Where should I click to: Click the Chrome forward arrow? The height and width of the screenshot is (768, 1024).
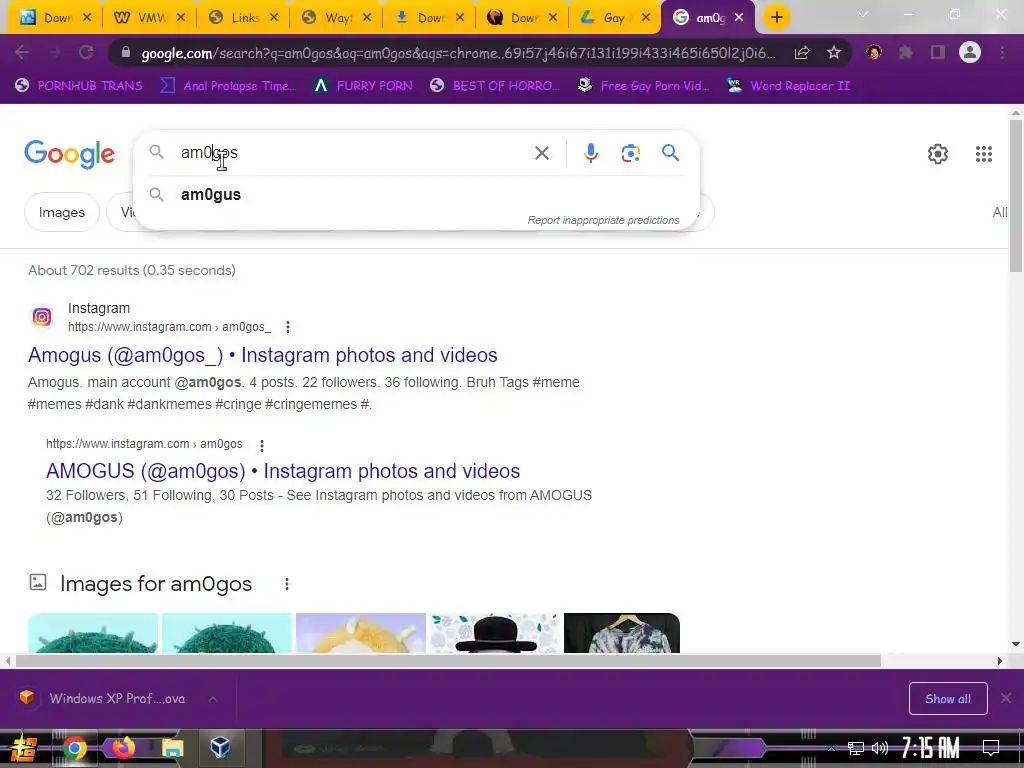coord(54,52)
